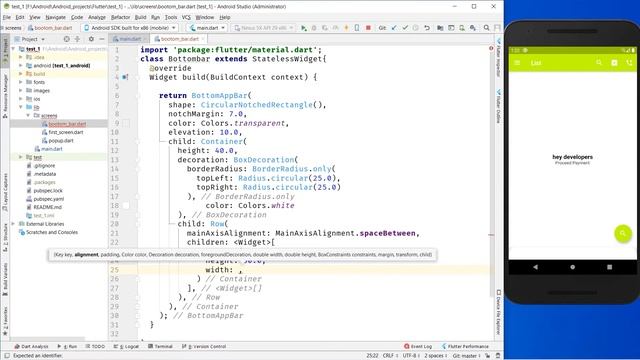Click the UTF-8 encoding in the status bar
The width and height of the screenshot is (640, 360).
tap(411, 356)
